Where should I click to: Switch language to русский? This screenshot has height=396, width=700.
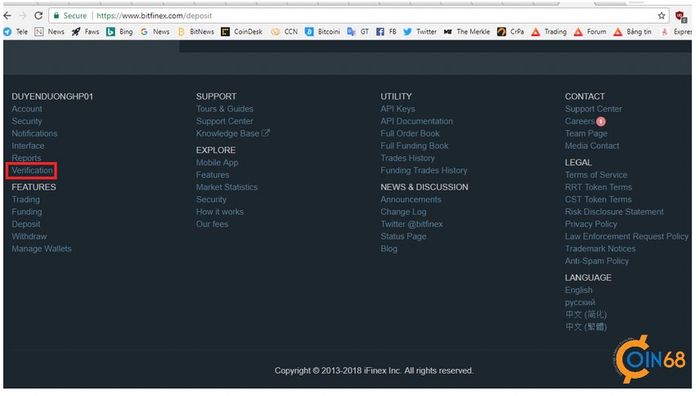(580, 303)
